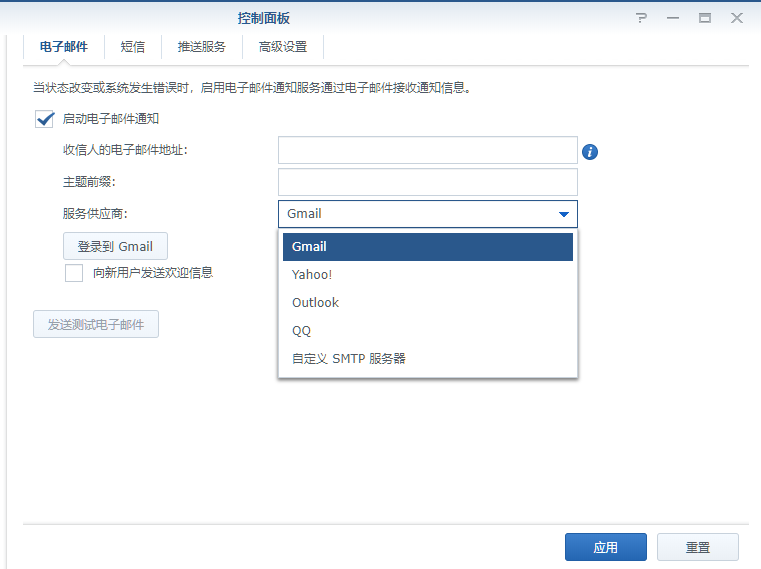Maximize the control panel window
Image resolution: width=761 pixels, height=569 pixels.
[x=705, y=18]
